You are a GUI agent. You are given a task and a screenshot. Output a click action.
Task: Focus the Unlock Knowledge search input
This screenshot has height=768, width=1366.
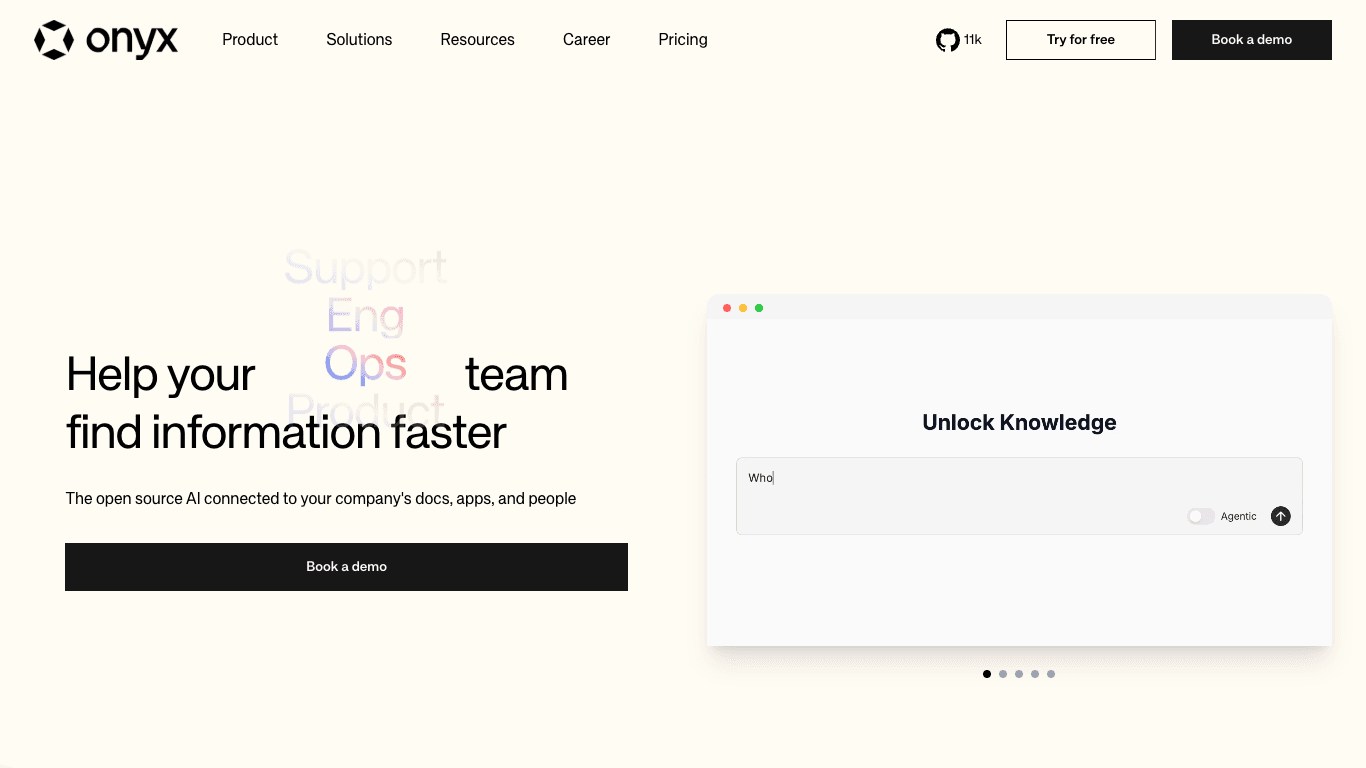(1019, 496)
